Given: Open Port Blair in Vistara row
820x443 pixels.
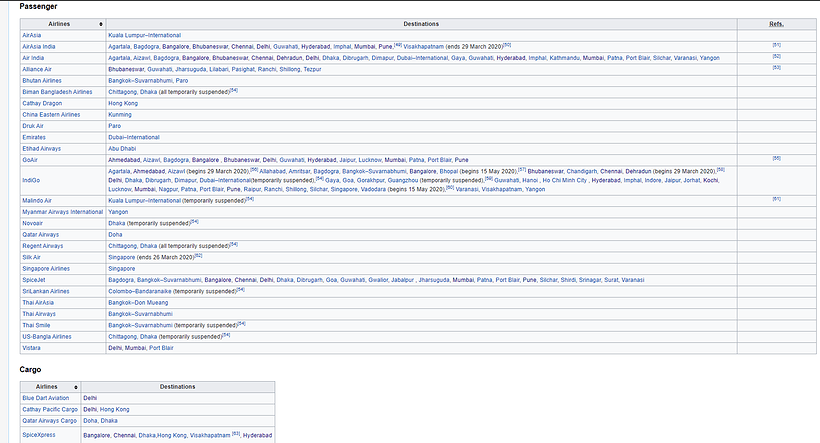Looking at the screenshot, I should click(161, 348).
